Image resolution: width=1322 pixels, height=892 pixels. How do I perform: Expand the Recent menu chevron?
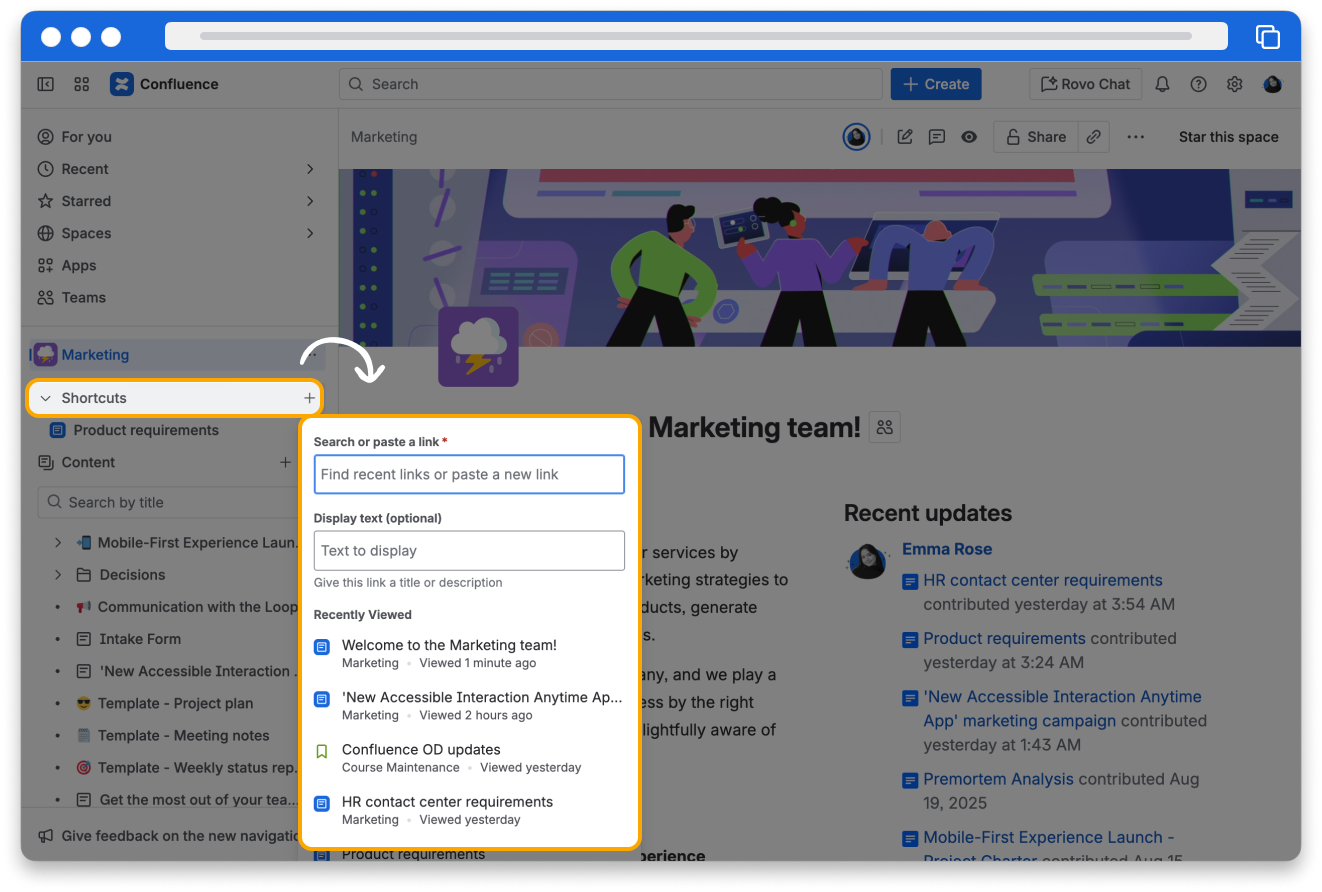point(310,169)
